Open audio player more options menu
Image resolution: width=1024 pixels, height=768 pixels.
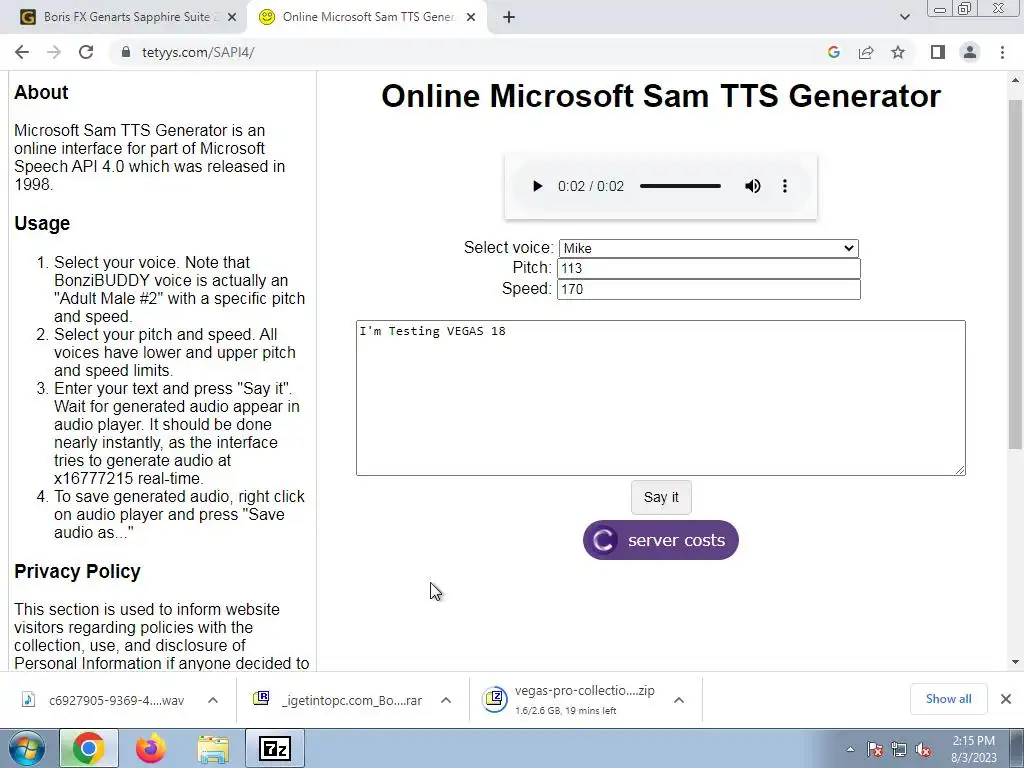[785, 186]
